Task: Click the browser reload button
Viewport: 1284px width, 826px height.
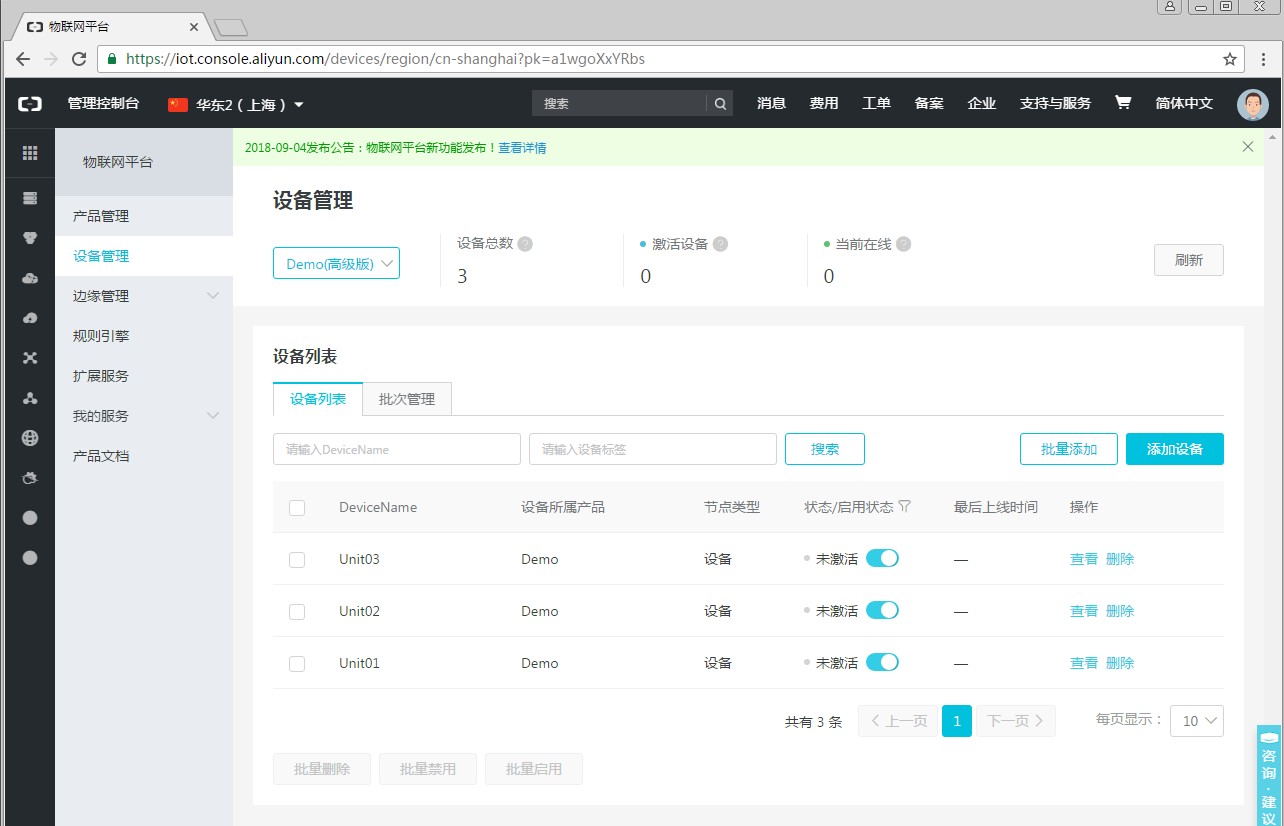Action: click(78, 59)
